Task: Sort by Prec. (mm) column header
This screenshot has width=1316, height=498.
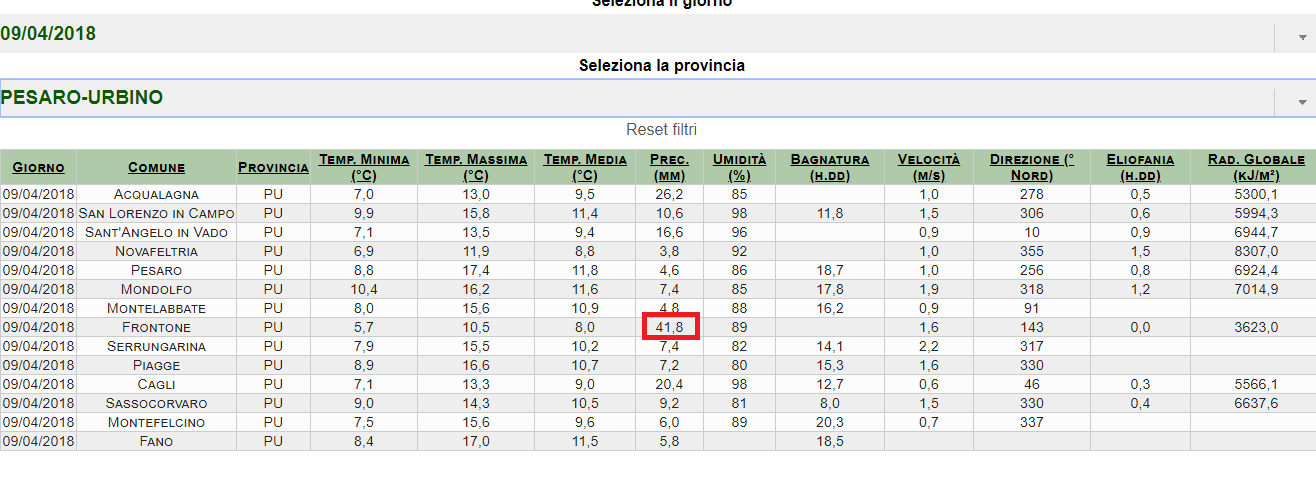Action: tap(669, 167)
